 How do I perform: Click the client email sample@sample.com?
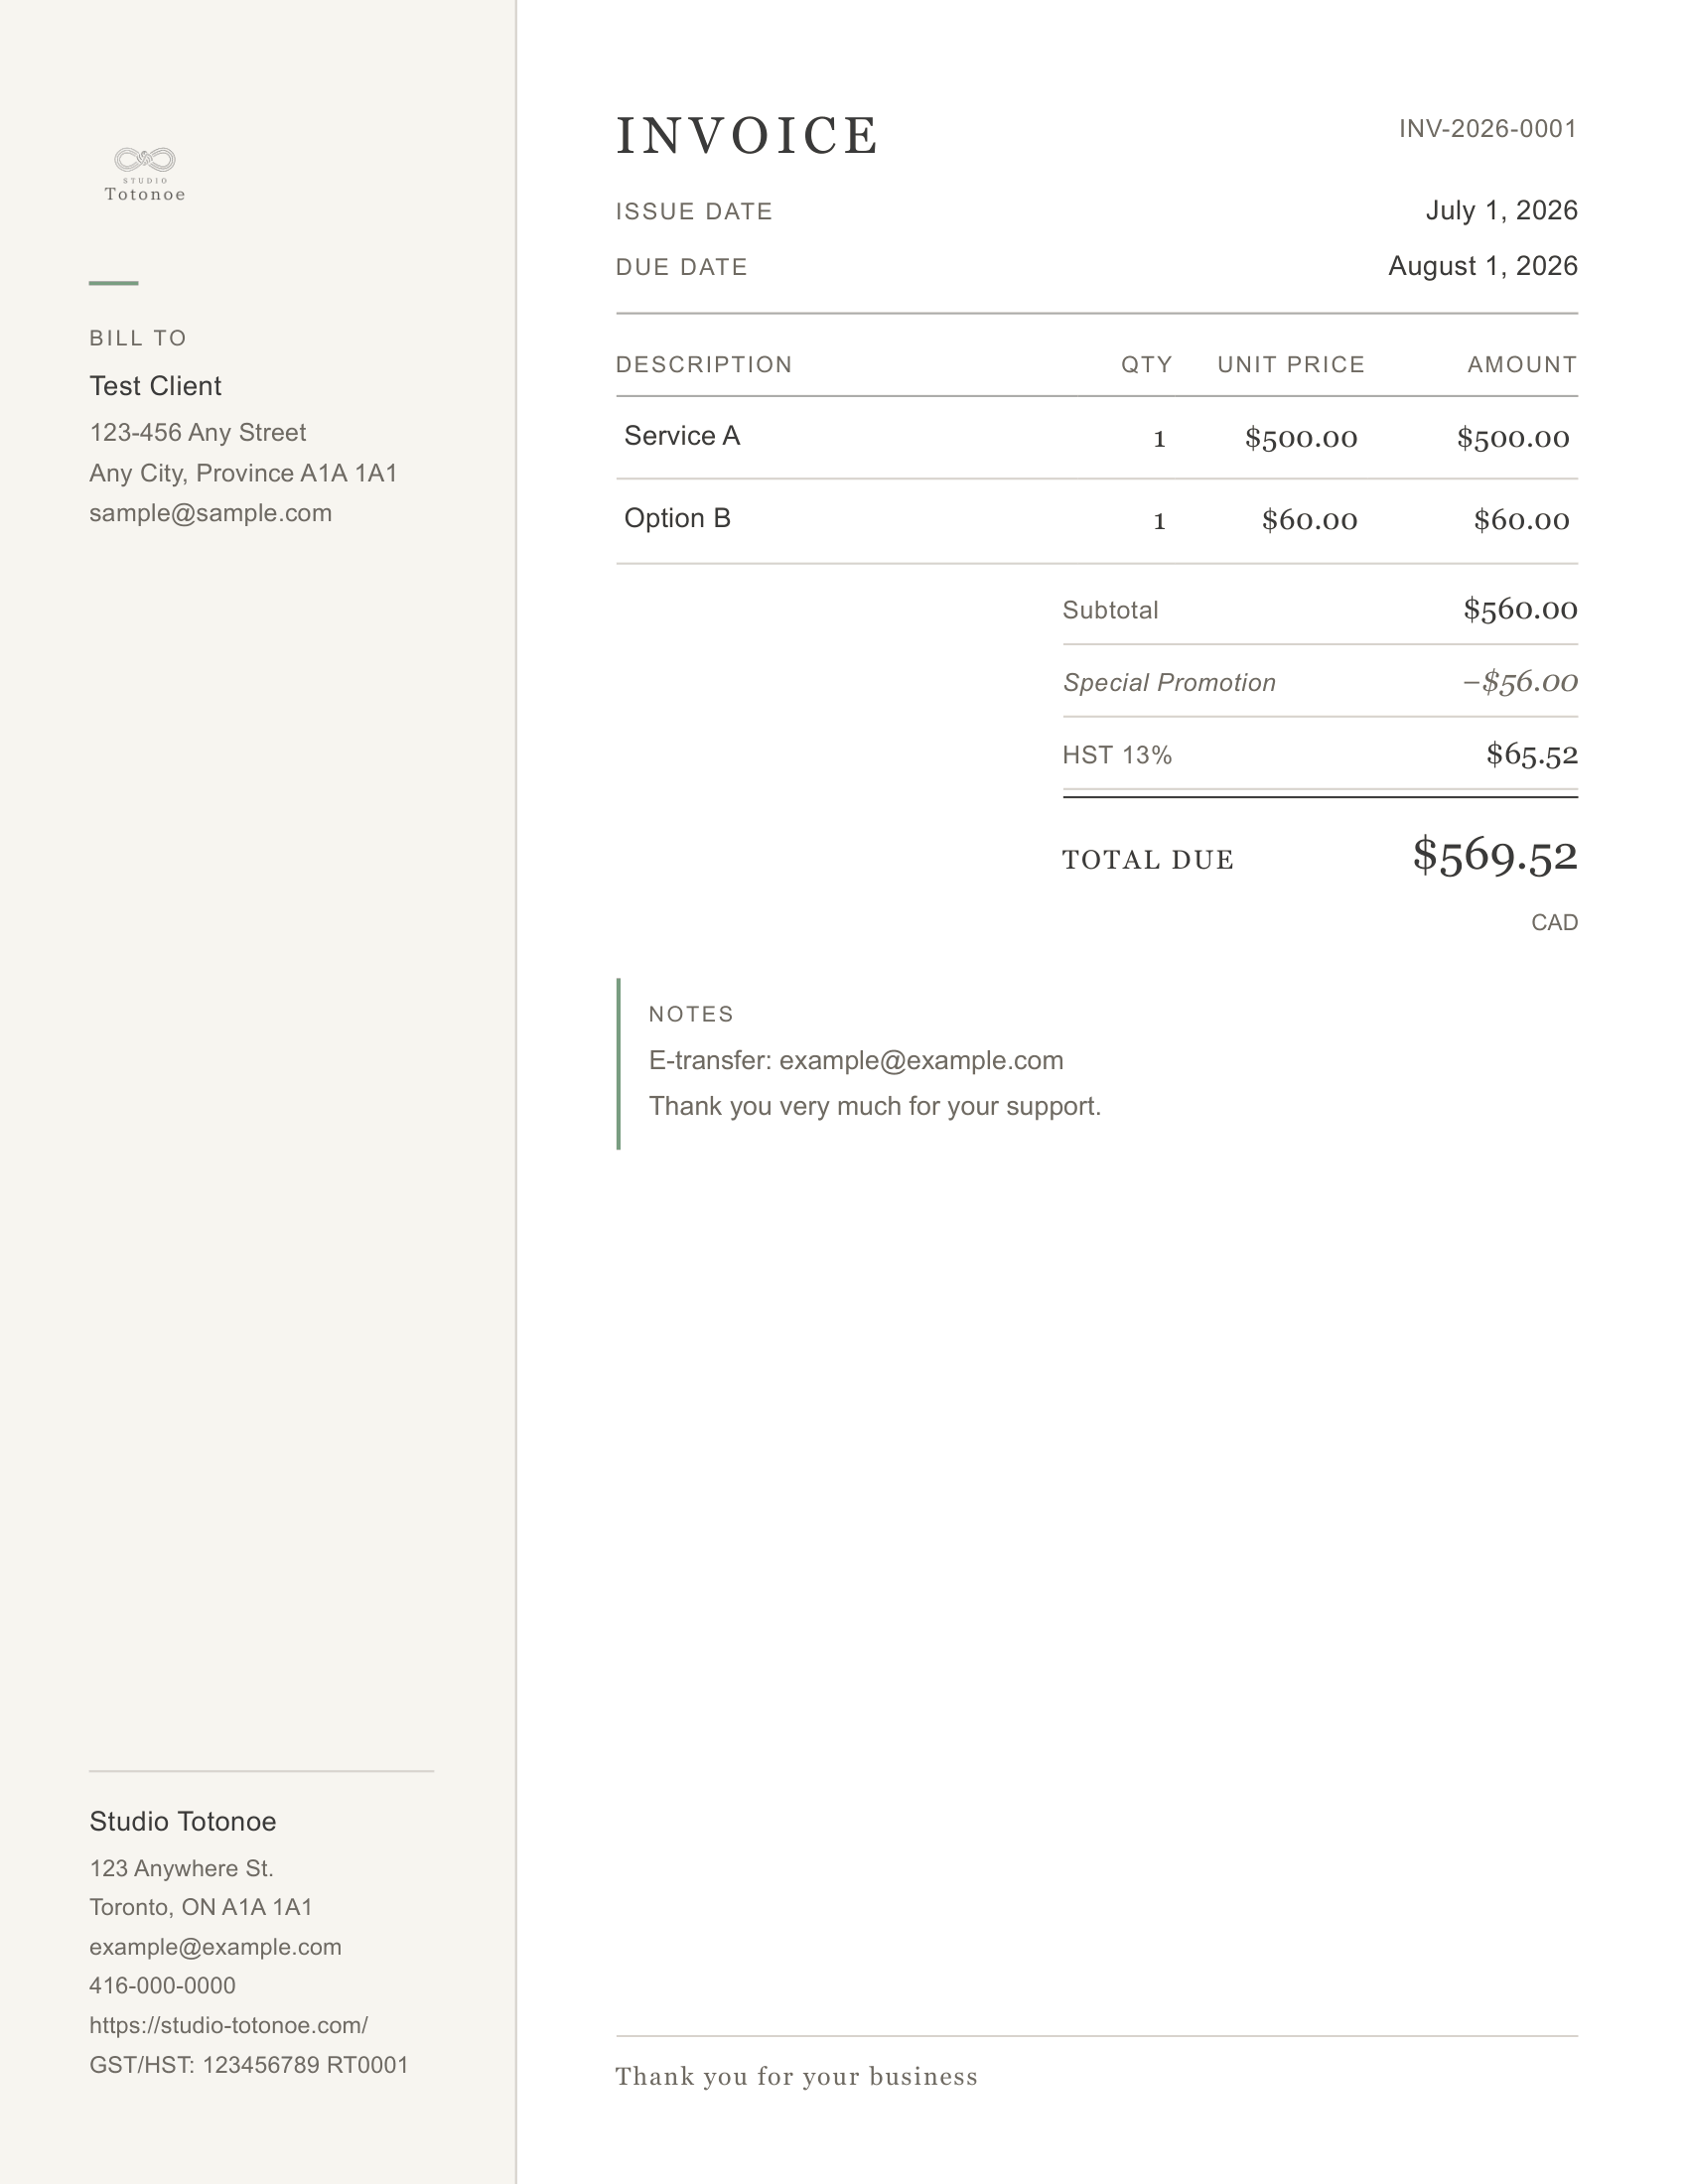click(210, 513)
